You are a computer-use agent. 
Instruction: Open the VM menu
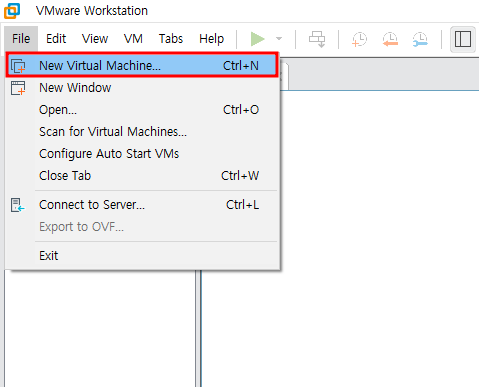click(x=133, y=39)
